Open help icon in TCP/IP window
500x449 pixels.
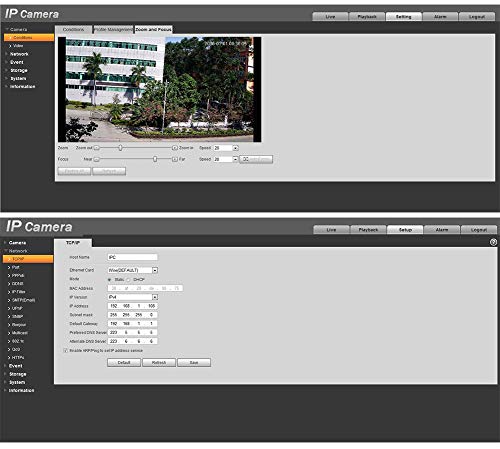(493, 242)
